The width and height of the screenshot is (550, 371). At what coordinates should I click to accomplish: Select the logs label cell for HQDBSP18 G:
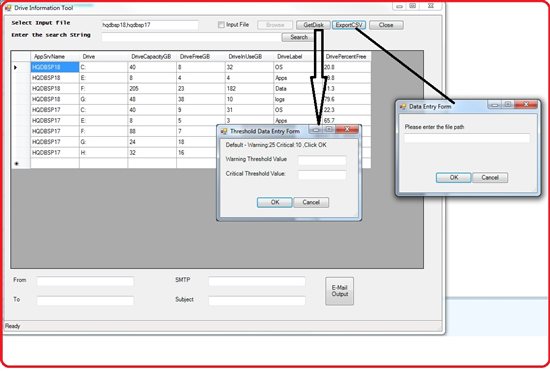tap(298, 99)
